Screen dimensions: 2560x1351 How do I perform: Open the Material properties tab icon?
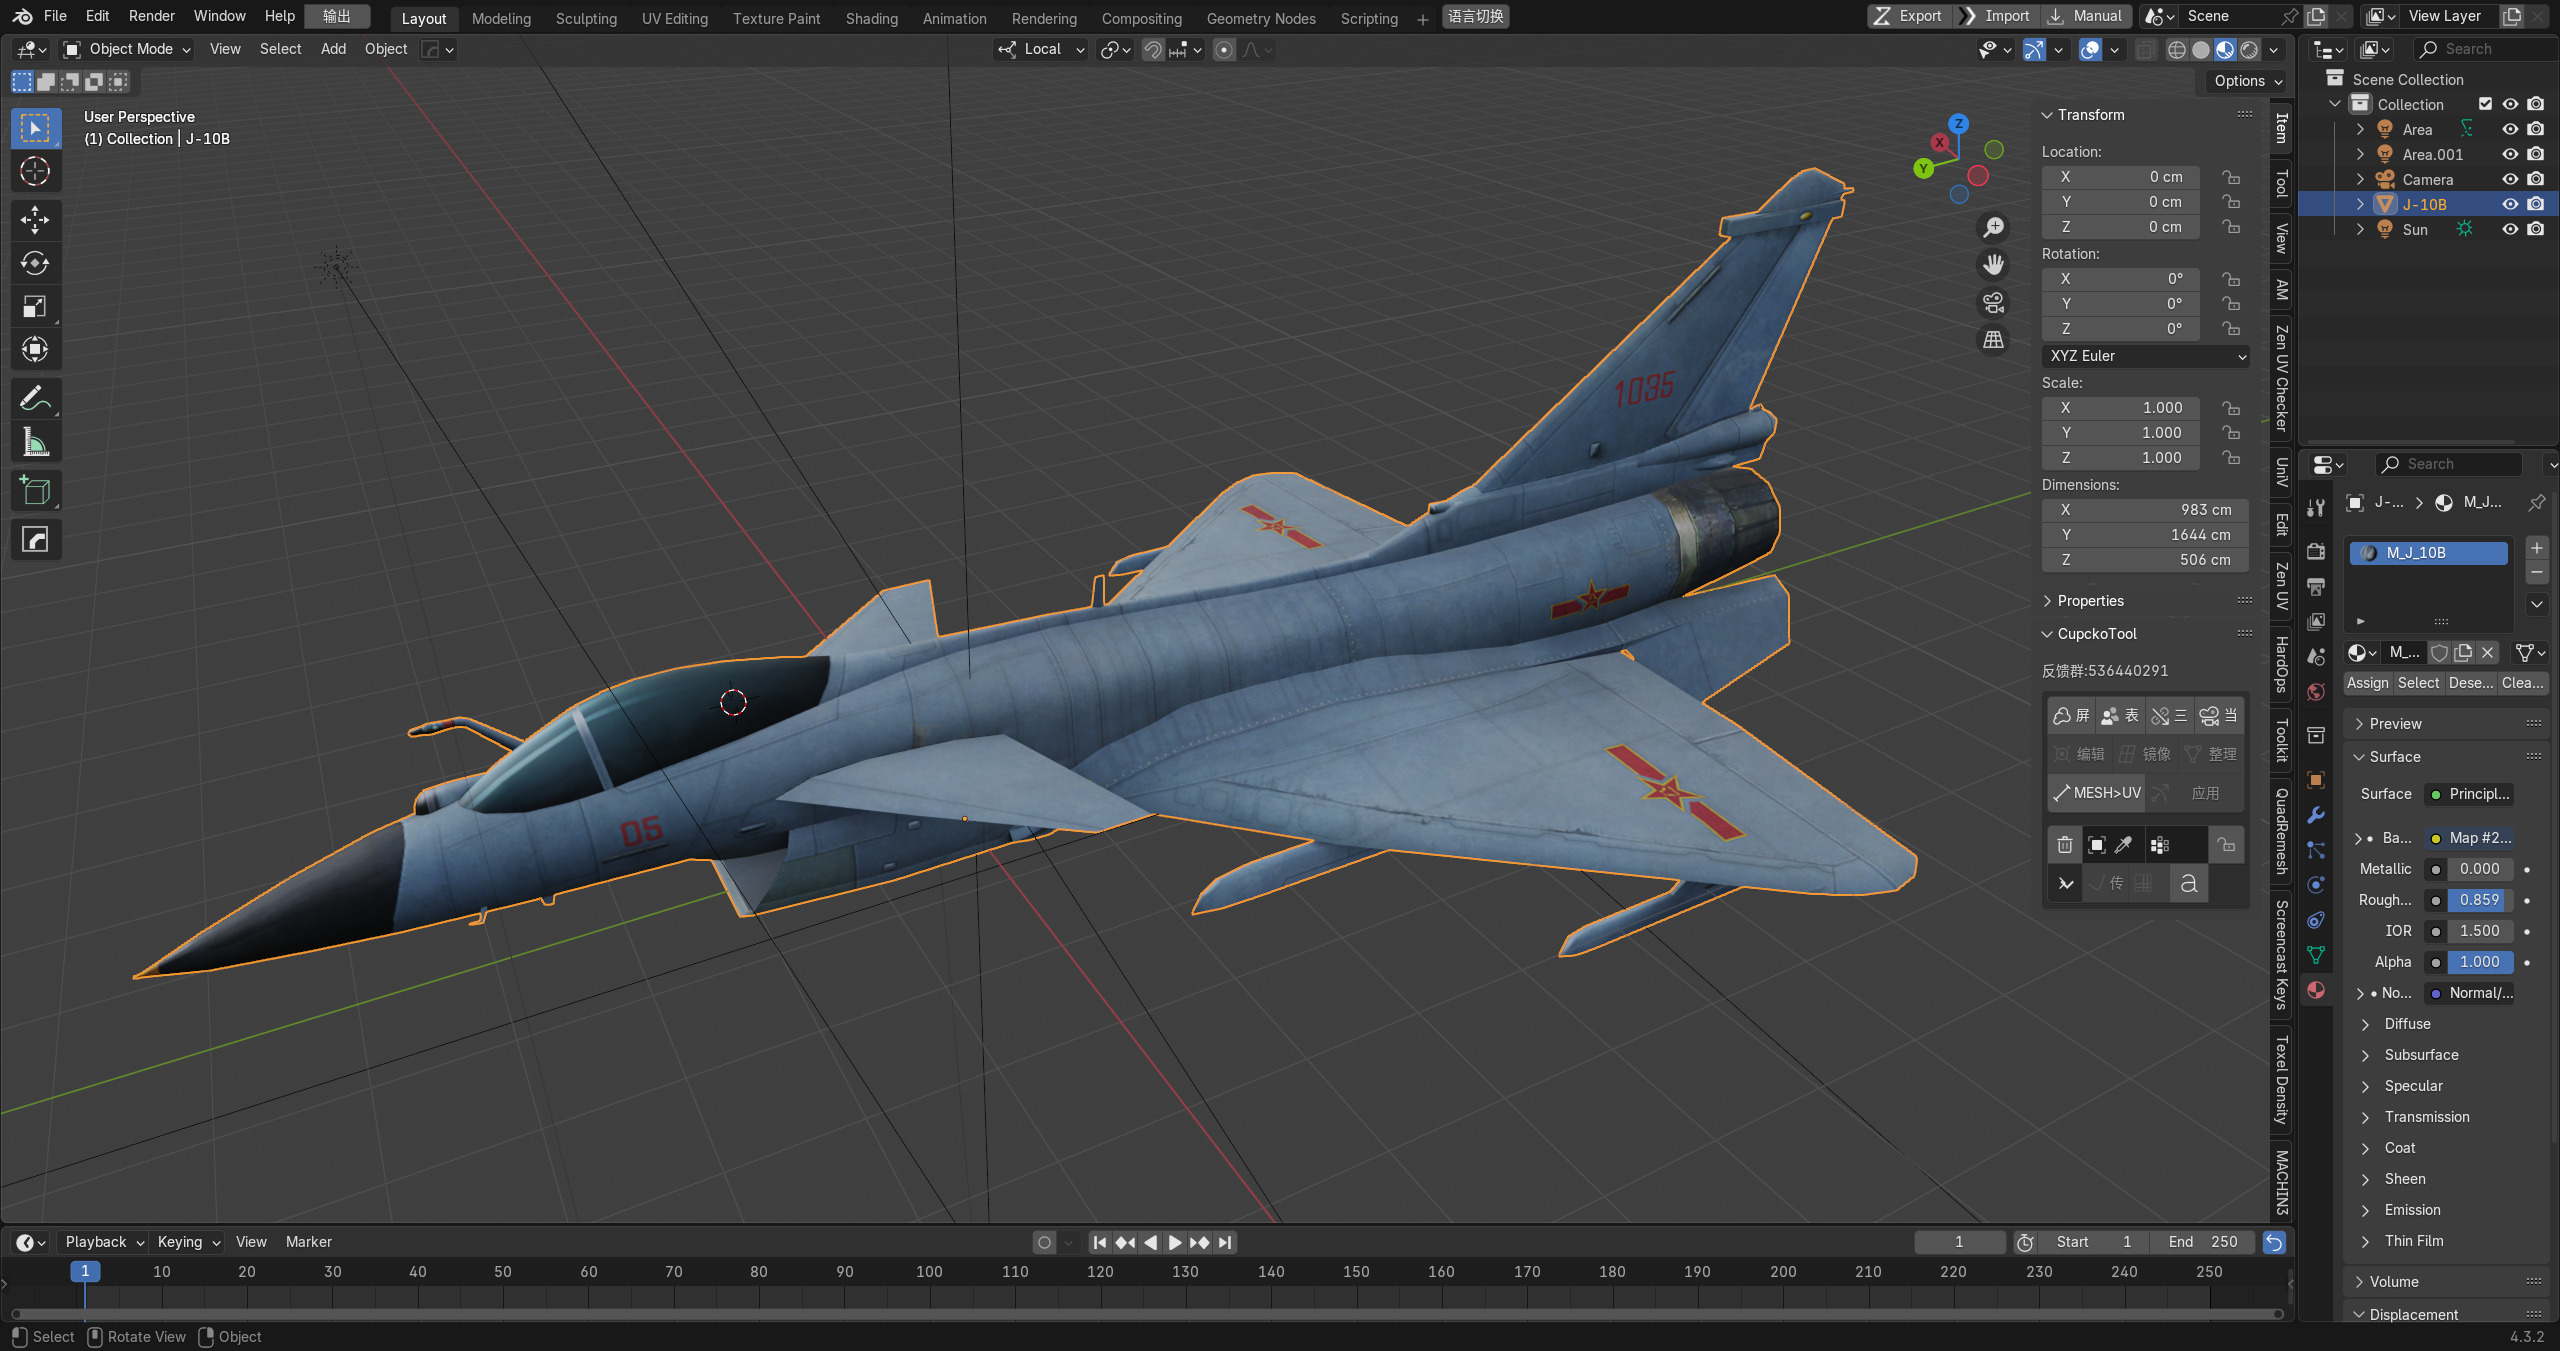coord(2316,990)
